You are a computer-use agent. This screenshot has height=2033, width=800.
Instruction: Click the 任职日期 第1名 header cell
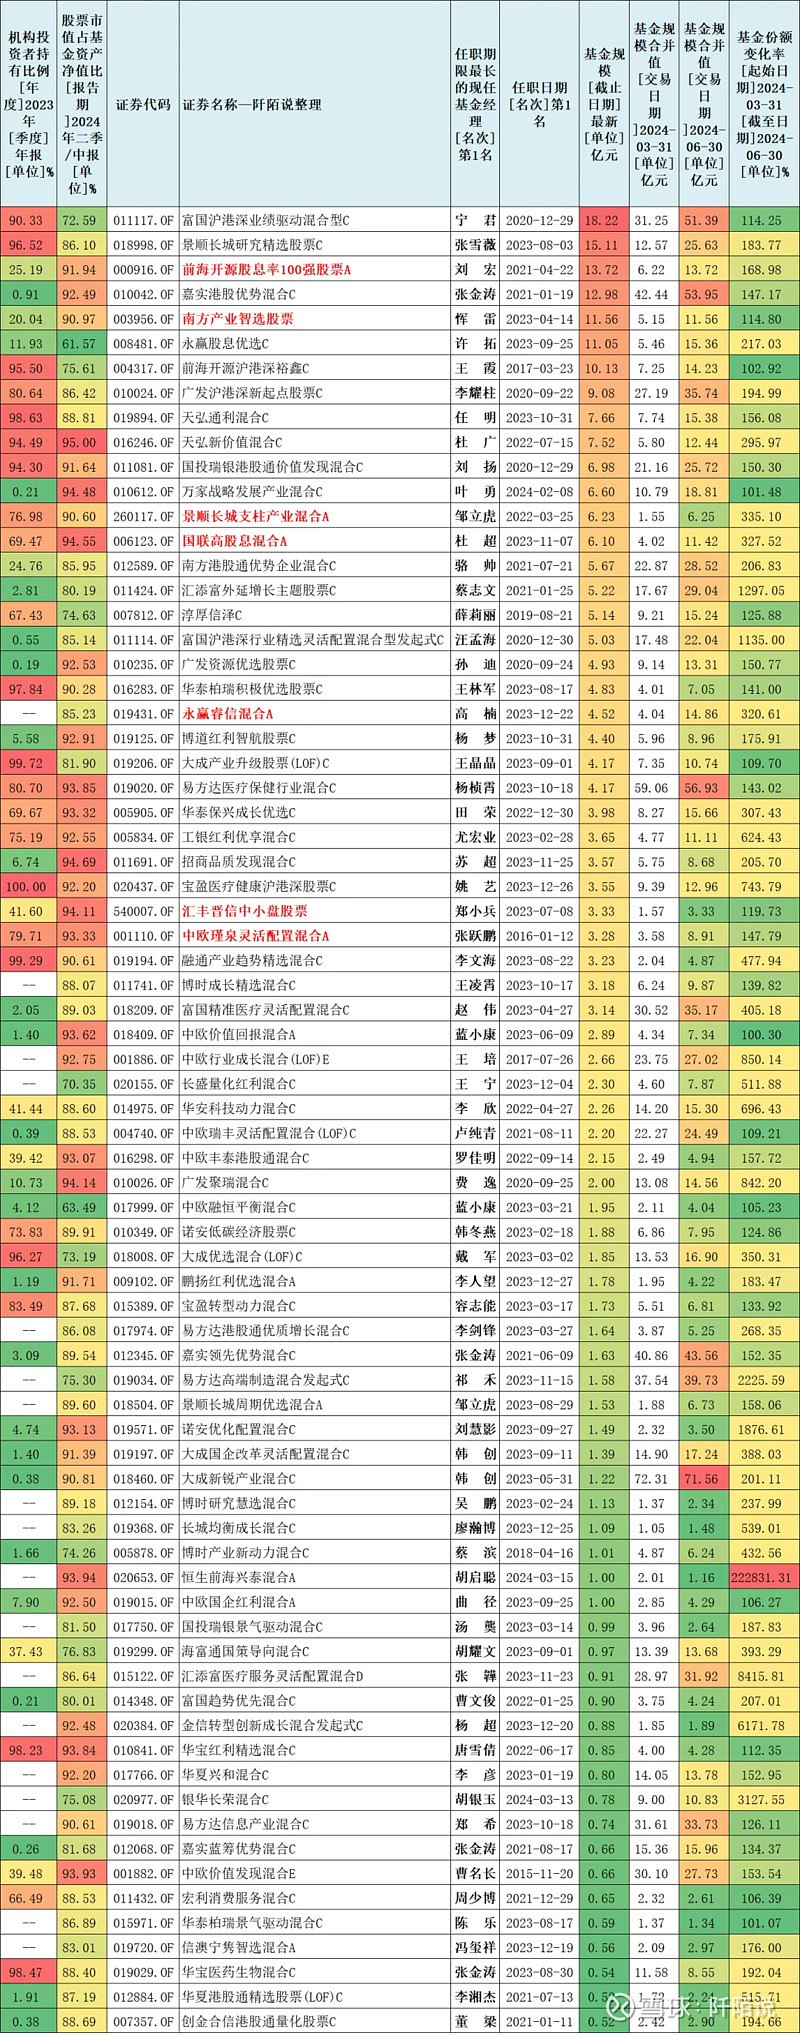click(540, 104)
